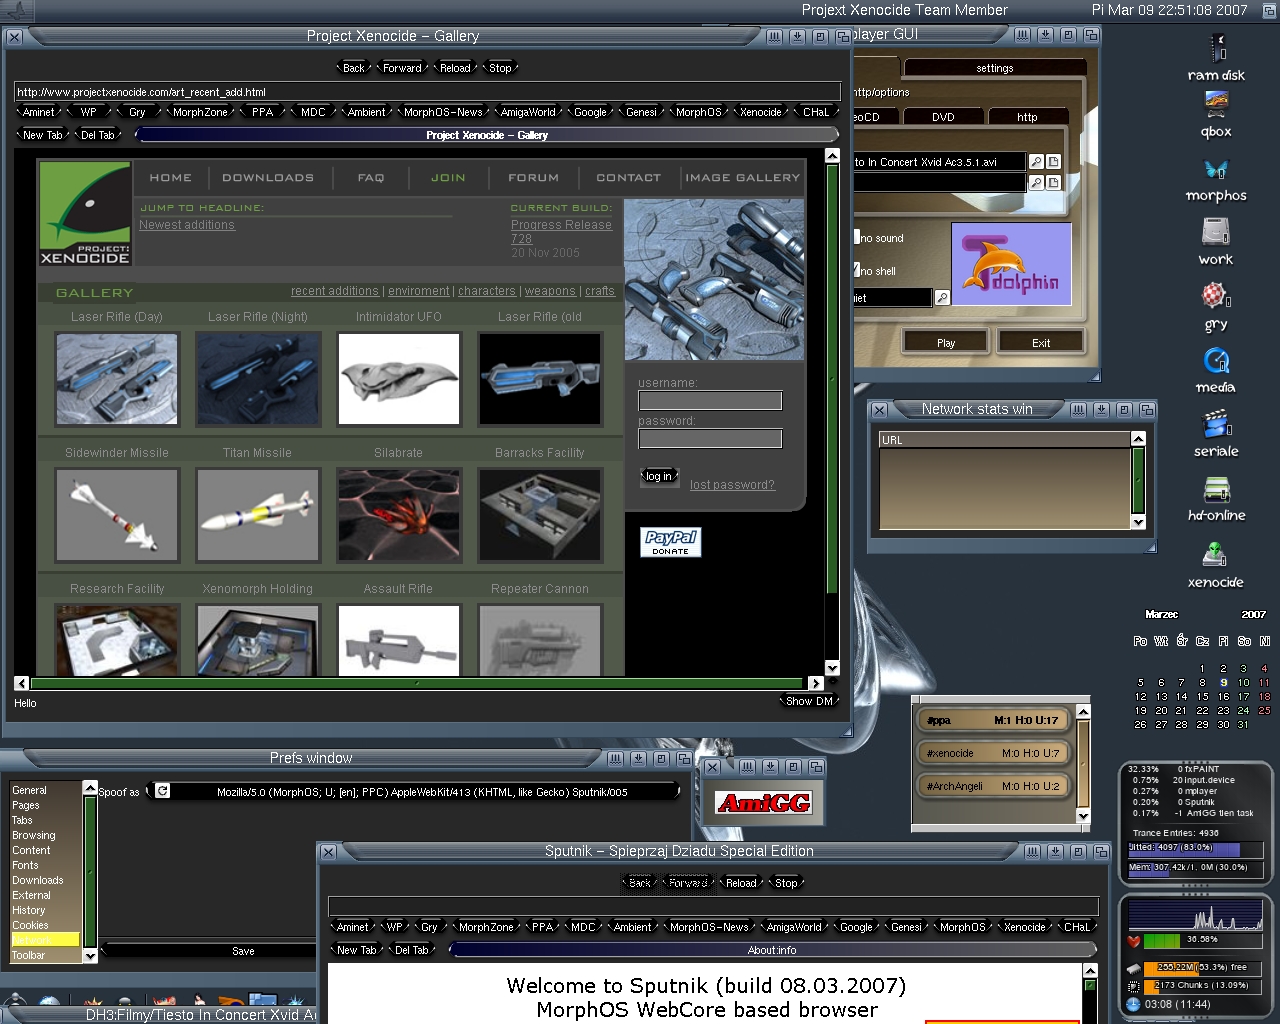Click the AmiGG logo
Image resolution: width=1280 pixels, height=1024 pixels.
pos(763,803)
